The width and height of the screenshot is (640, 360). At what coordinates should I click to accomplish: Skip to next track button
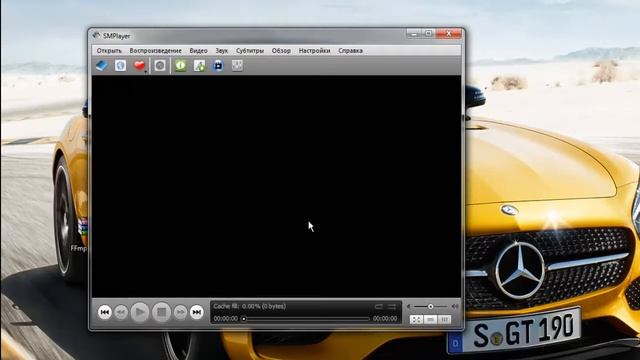[197, 312]
